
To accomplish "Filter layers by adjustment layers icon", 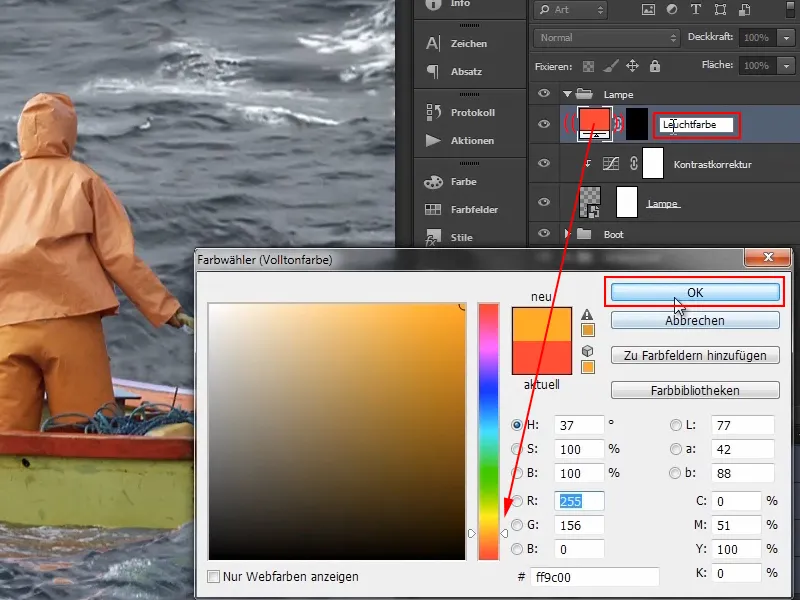I will pyautogui.click(x=672, y=9).
